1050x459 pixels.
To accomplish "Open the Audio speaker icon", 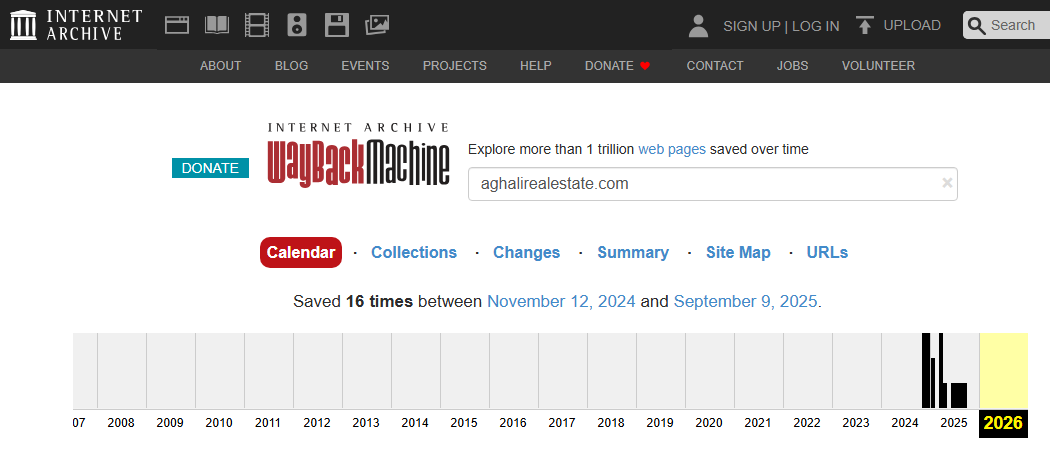I will tap(297, 25).
